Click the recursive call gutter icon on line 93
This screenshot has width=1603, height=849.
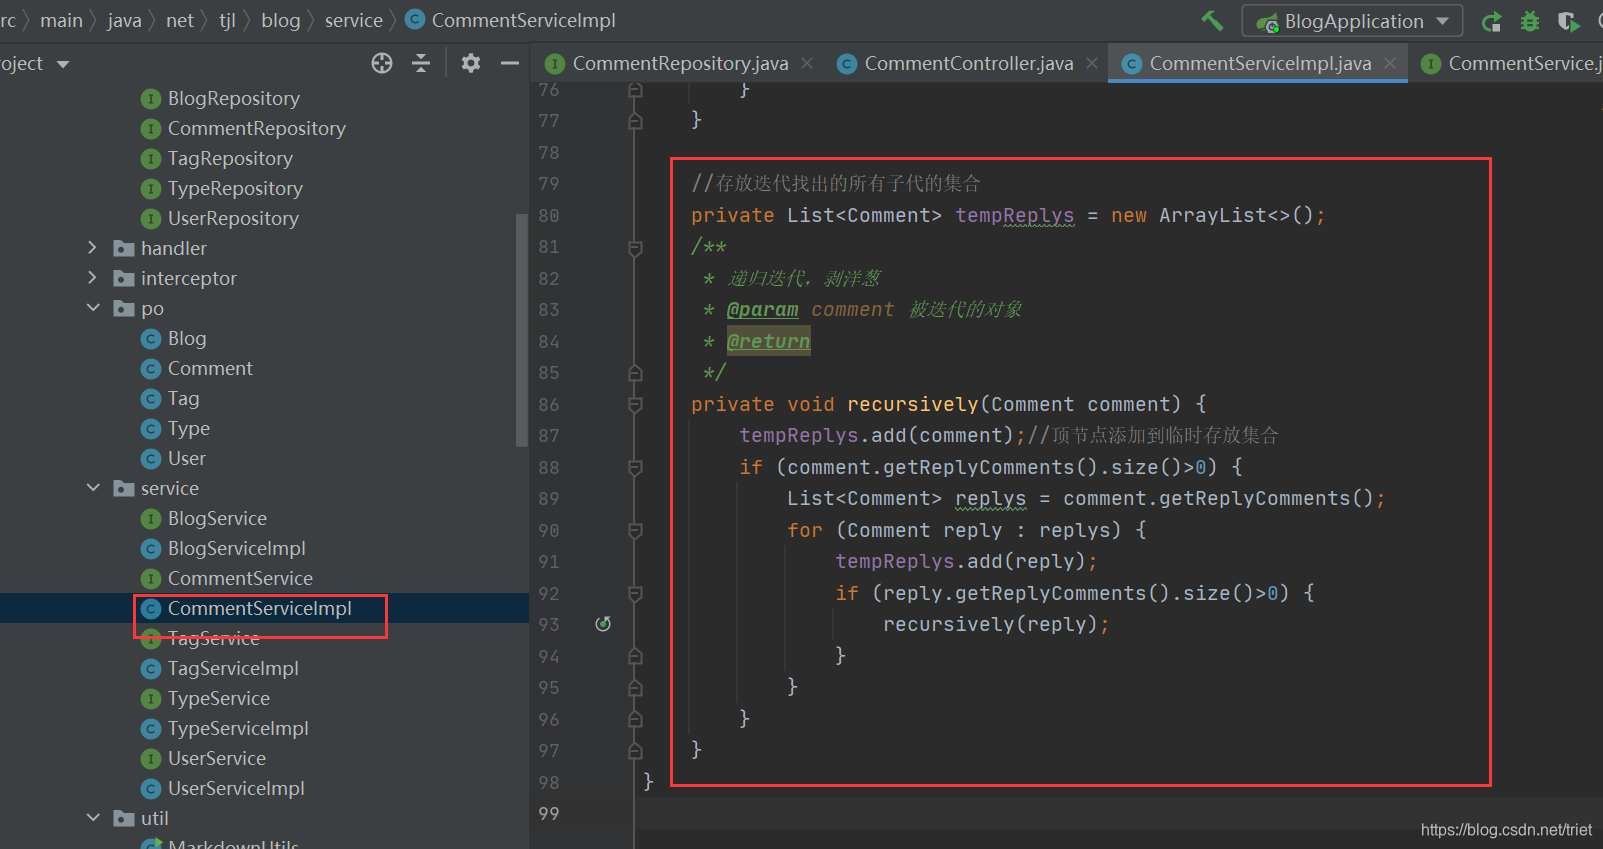[603, 624]
